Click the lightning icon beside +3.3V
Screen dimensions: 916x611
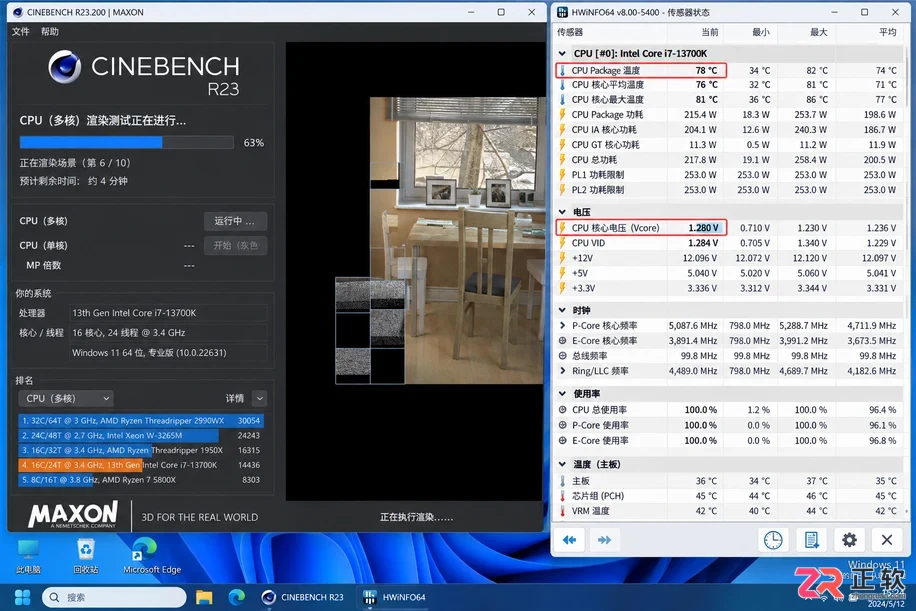[563, 288]
